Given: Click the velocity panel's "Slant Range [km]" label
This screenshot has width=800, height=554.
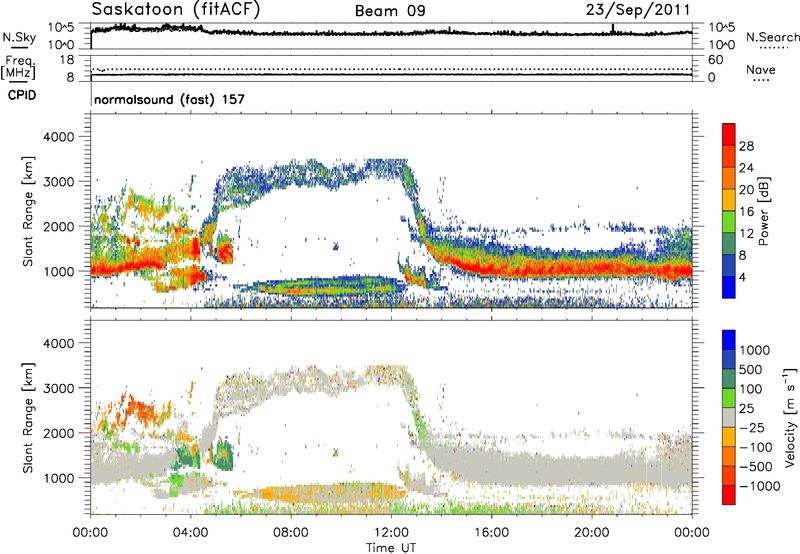Looking at the screenshot, I should [28, 417].
